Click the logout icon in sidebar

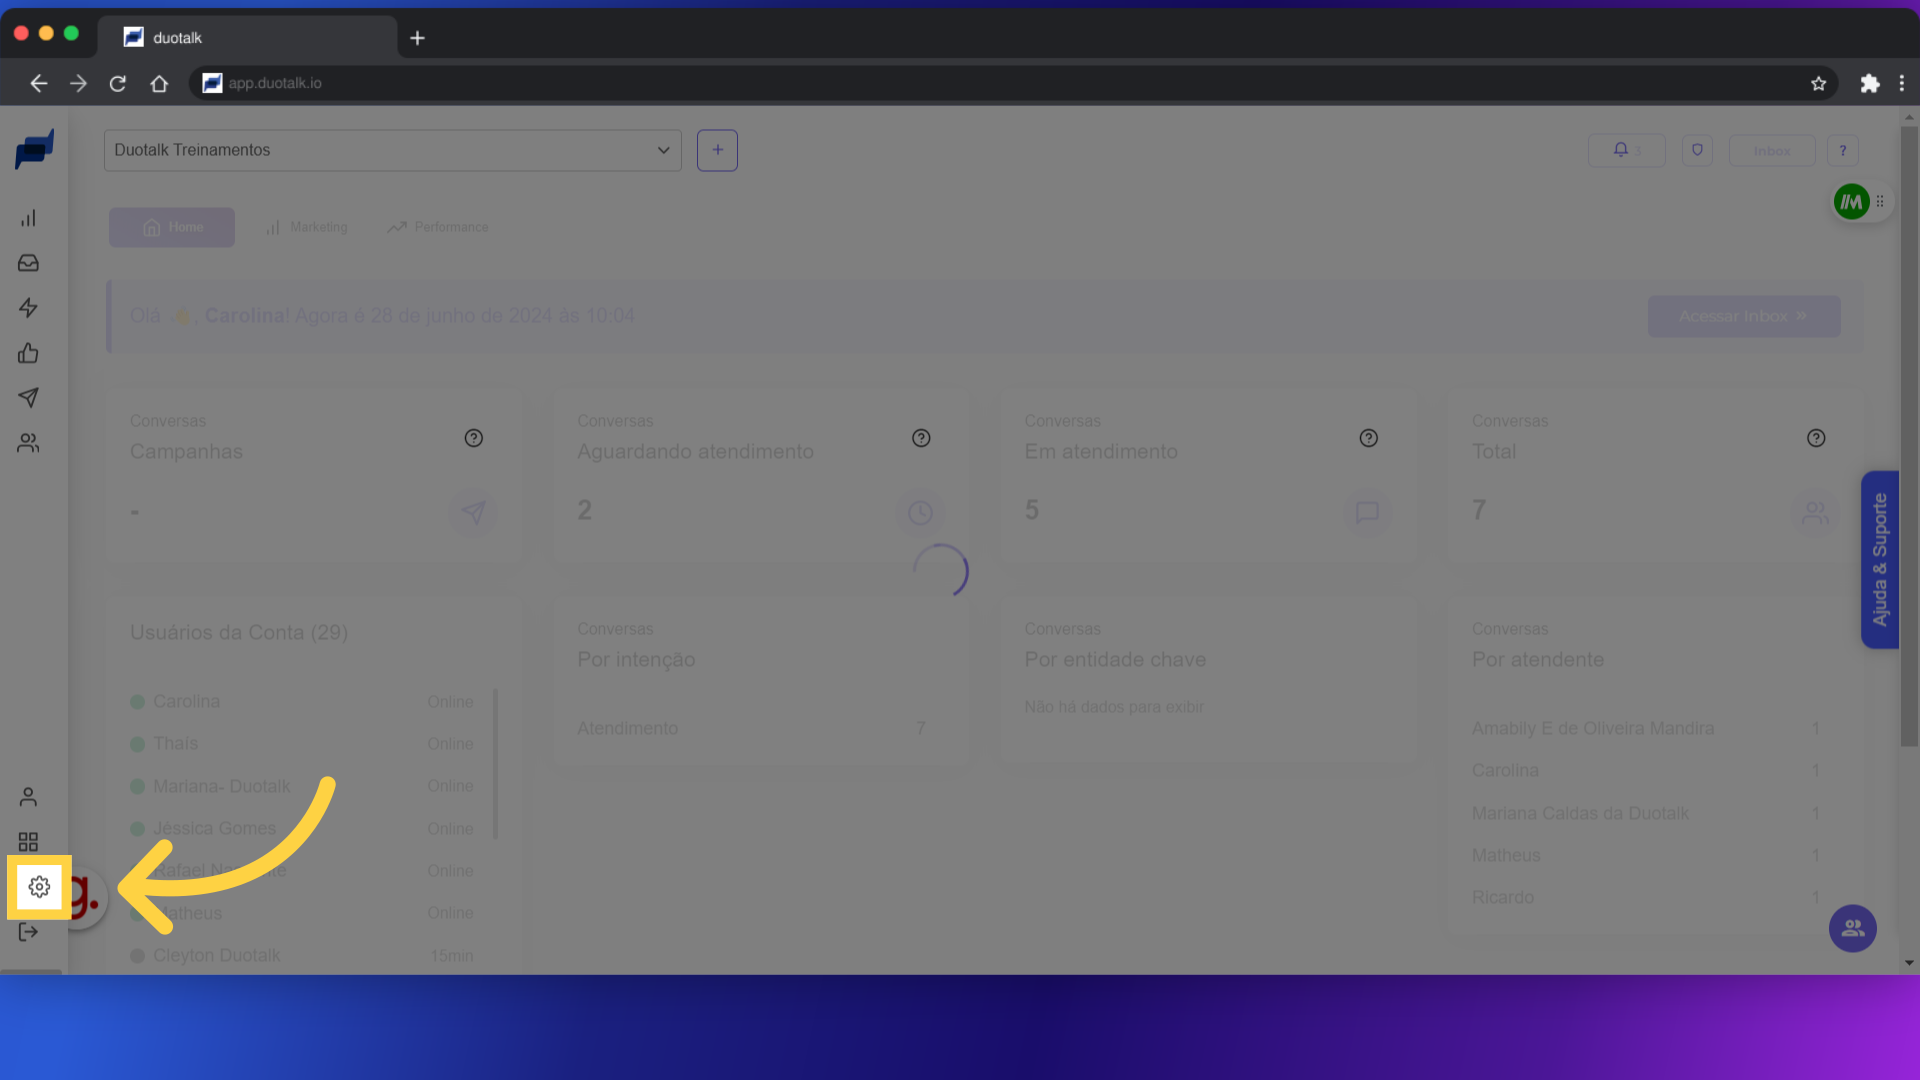(28, 932)
